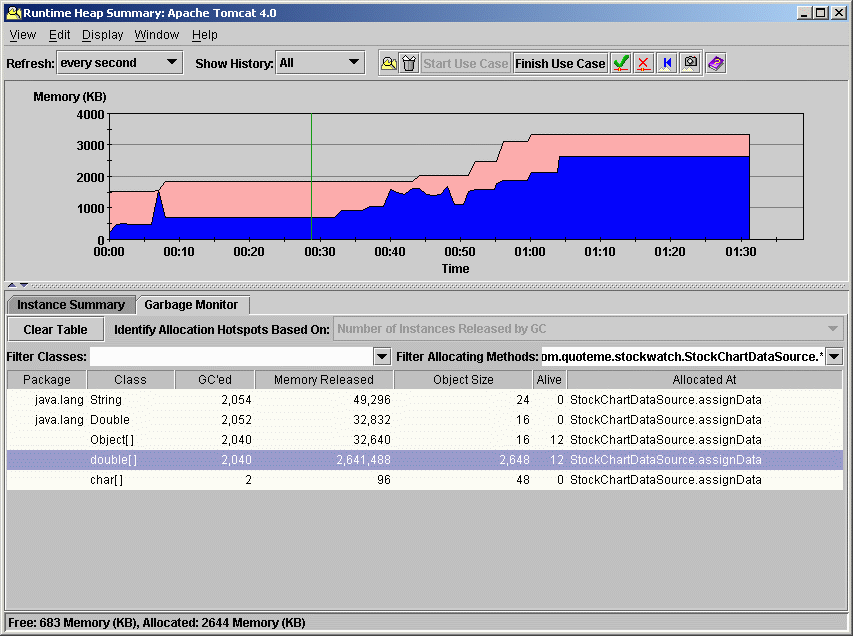This screenshot has height=636, width=853.
Task: Click in the Filter Classes text field
Action: [x=230, y=356]
